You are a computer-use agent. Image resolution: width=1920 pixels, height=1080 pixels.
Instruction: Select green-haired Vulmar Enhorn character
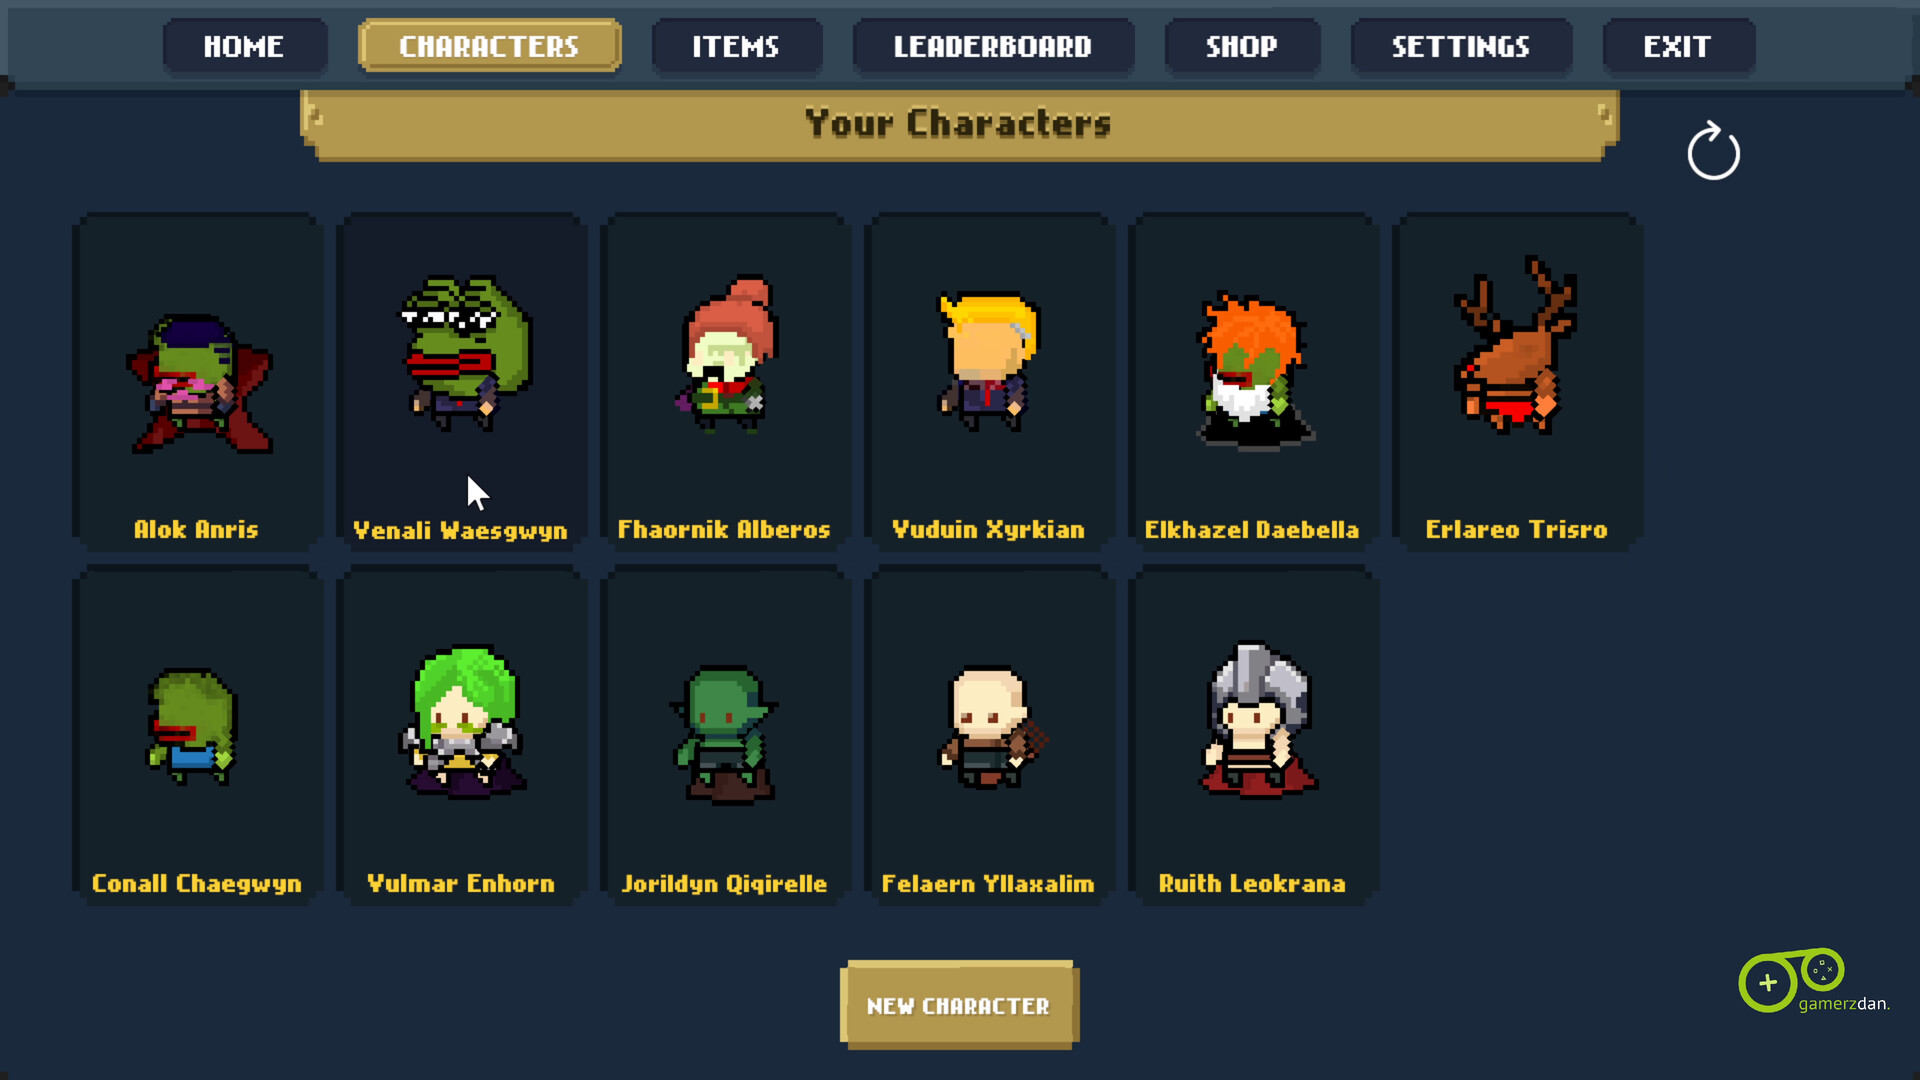point(462,735)
